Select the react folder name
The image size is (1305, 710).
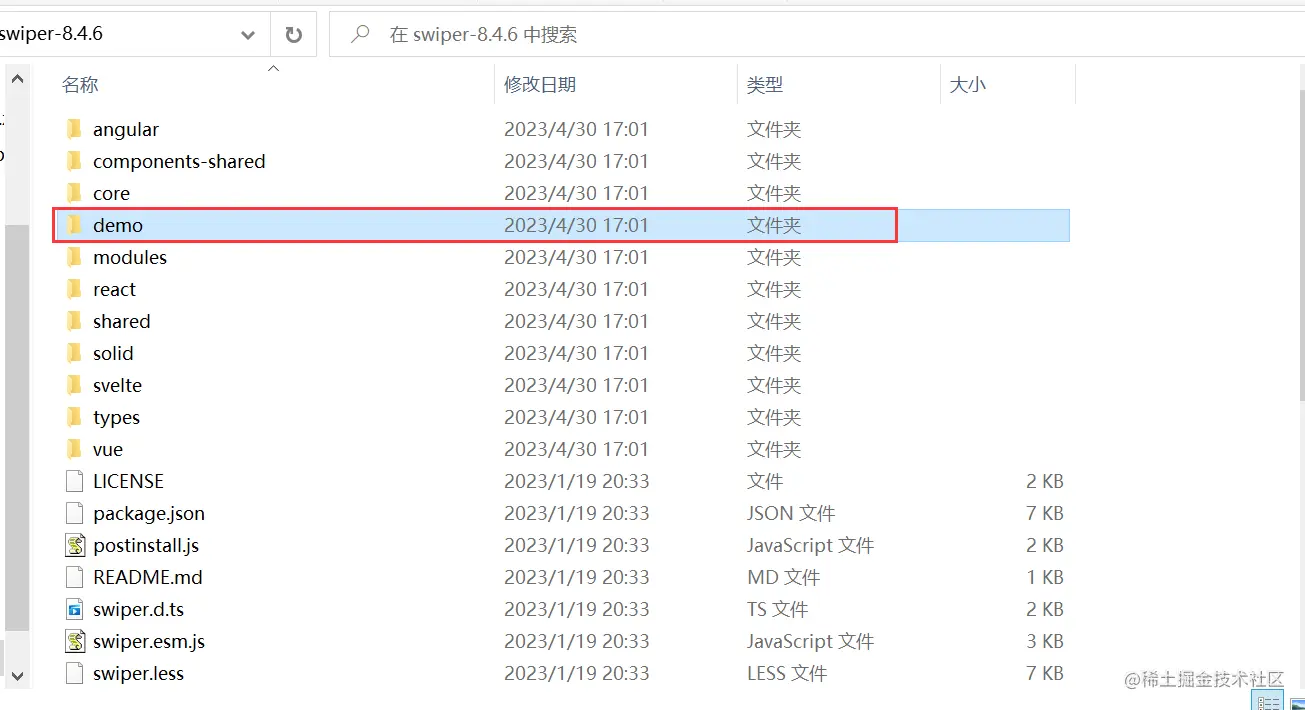pos(114,290)
